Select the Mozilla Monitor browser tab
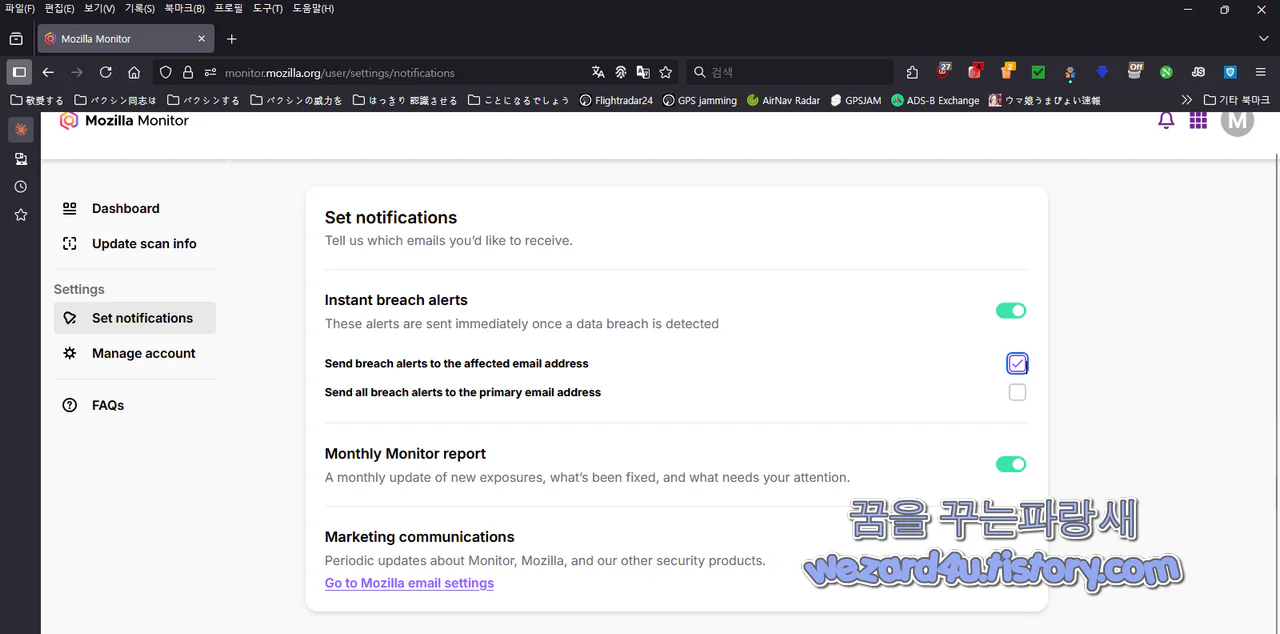This screenshot has height=634, width=1280. tap(124, 39)
